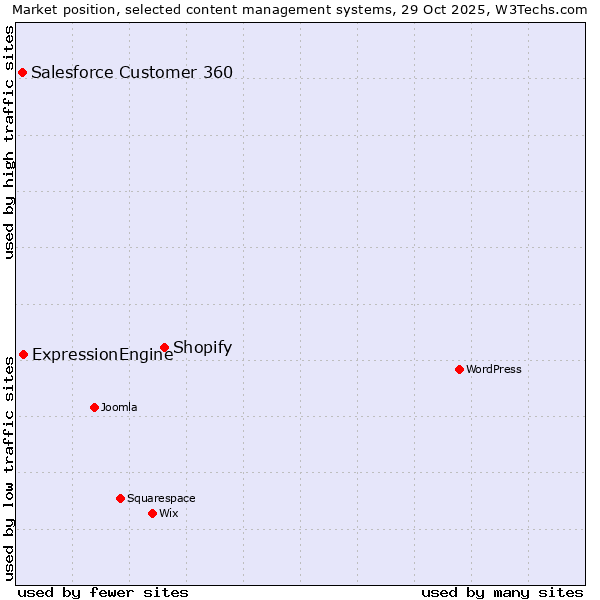Click the ExpressionEngine text label
600x600 pixels.
click(x=102, y=355)
